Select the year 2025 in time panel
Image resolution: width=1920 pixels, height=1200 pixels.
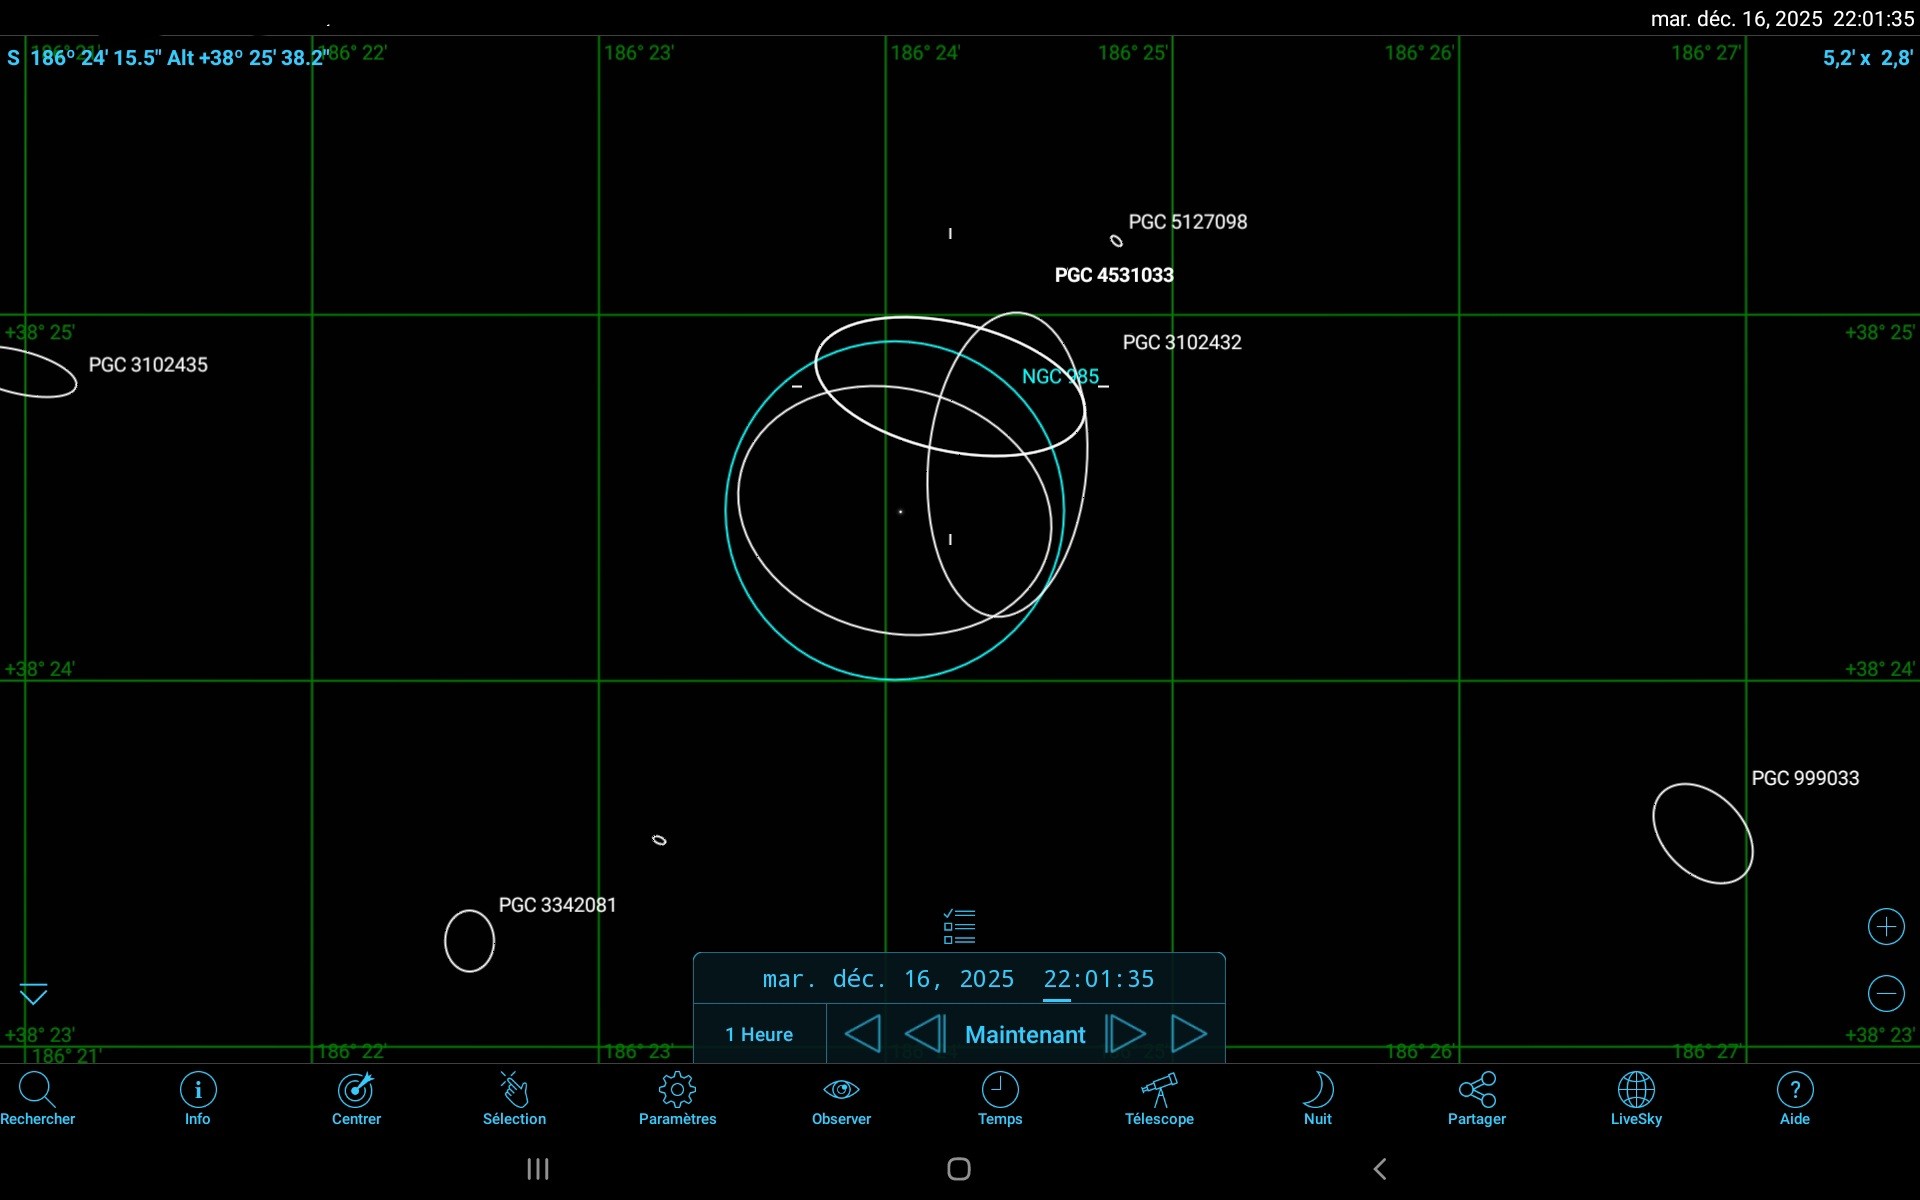(x=986, y=979)
